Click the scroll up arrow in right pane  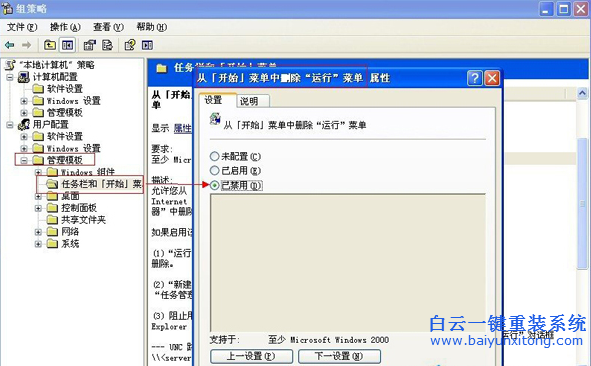582,93
